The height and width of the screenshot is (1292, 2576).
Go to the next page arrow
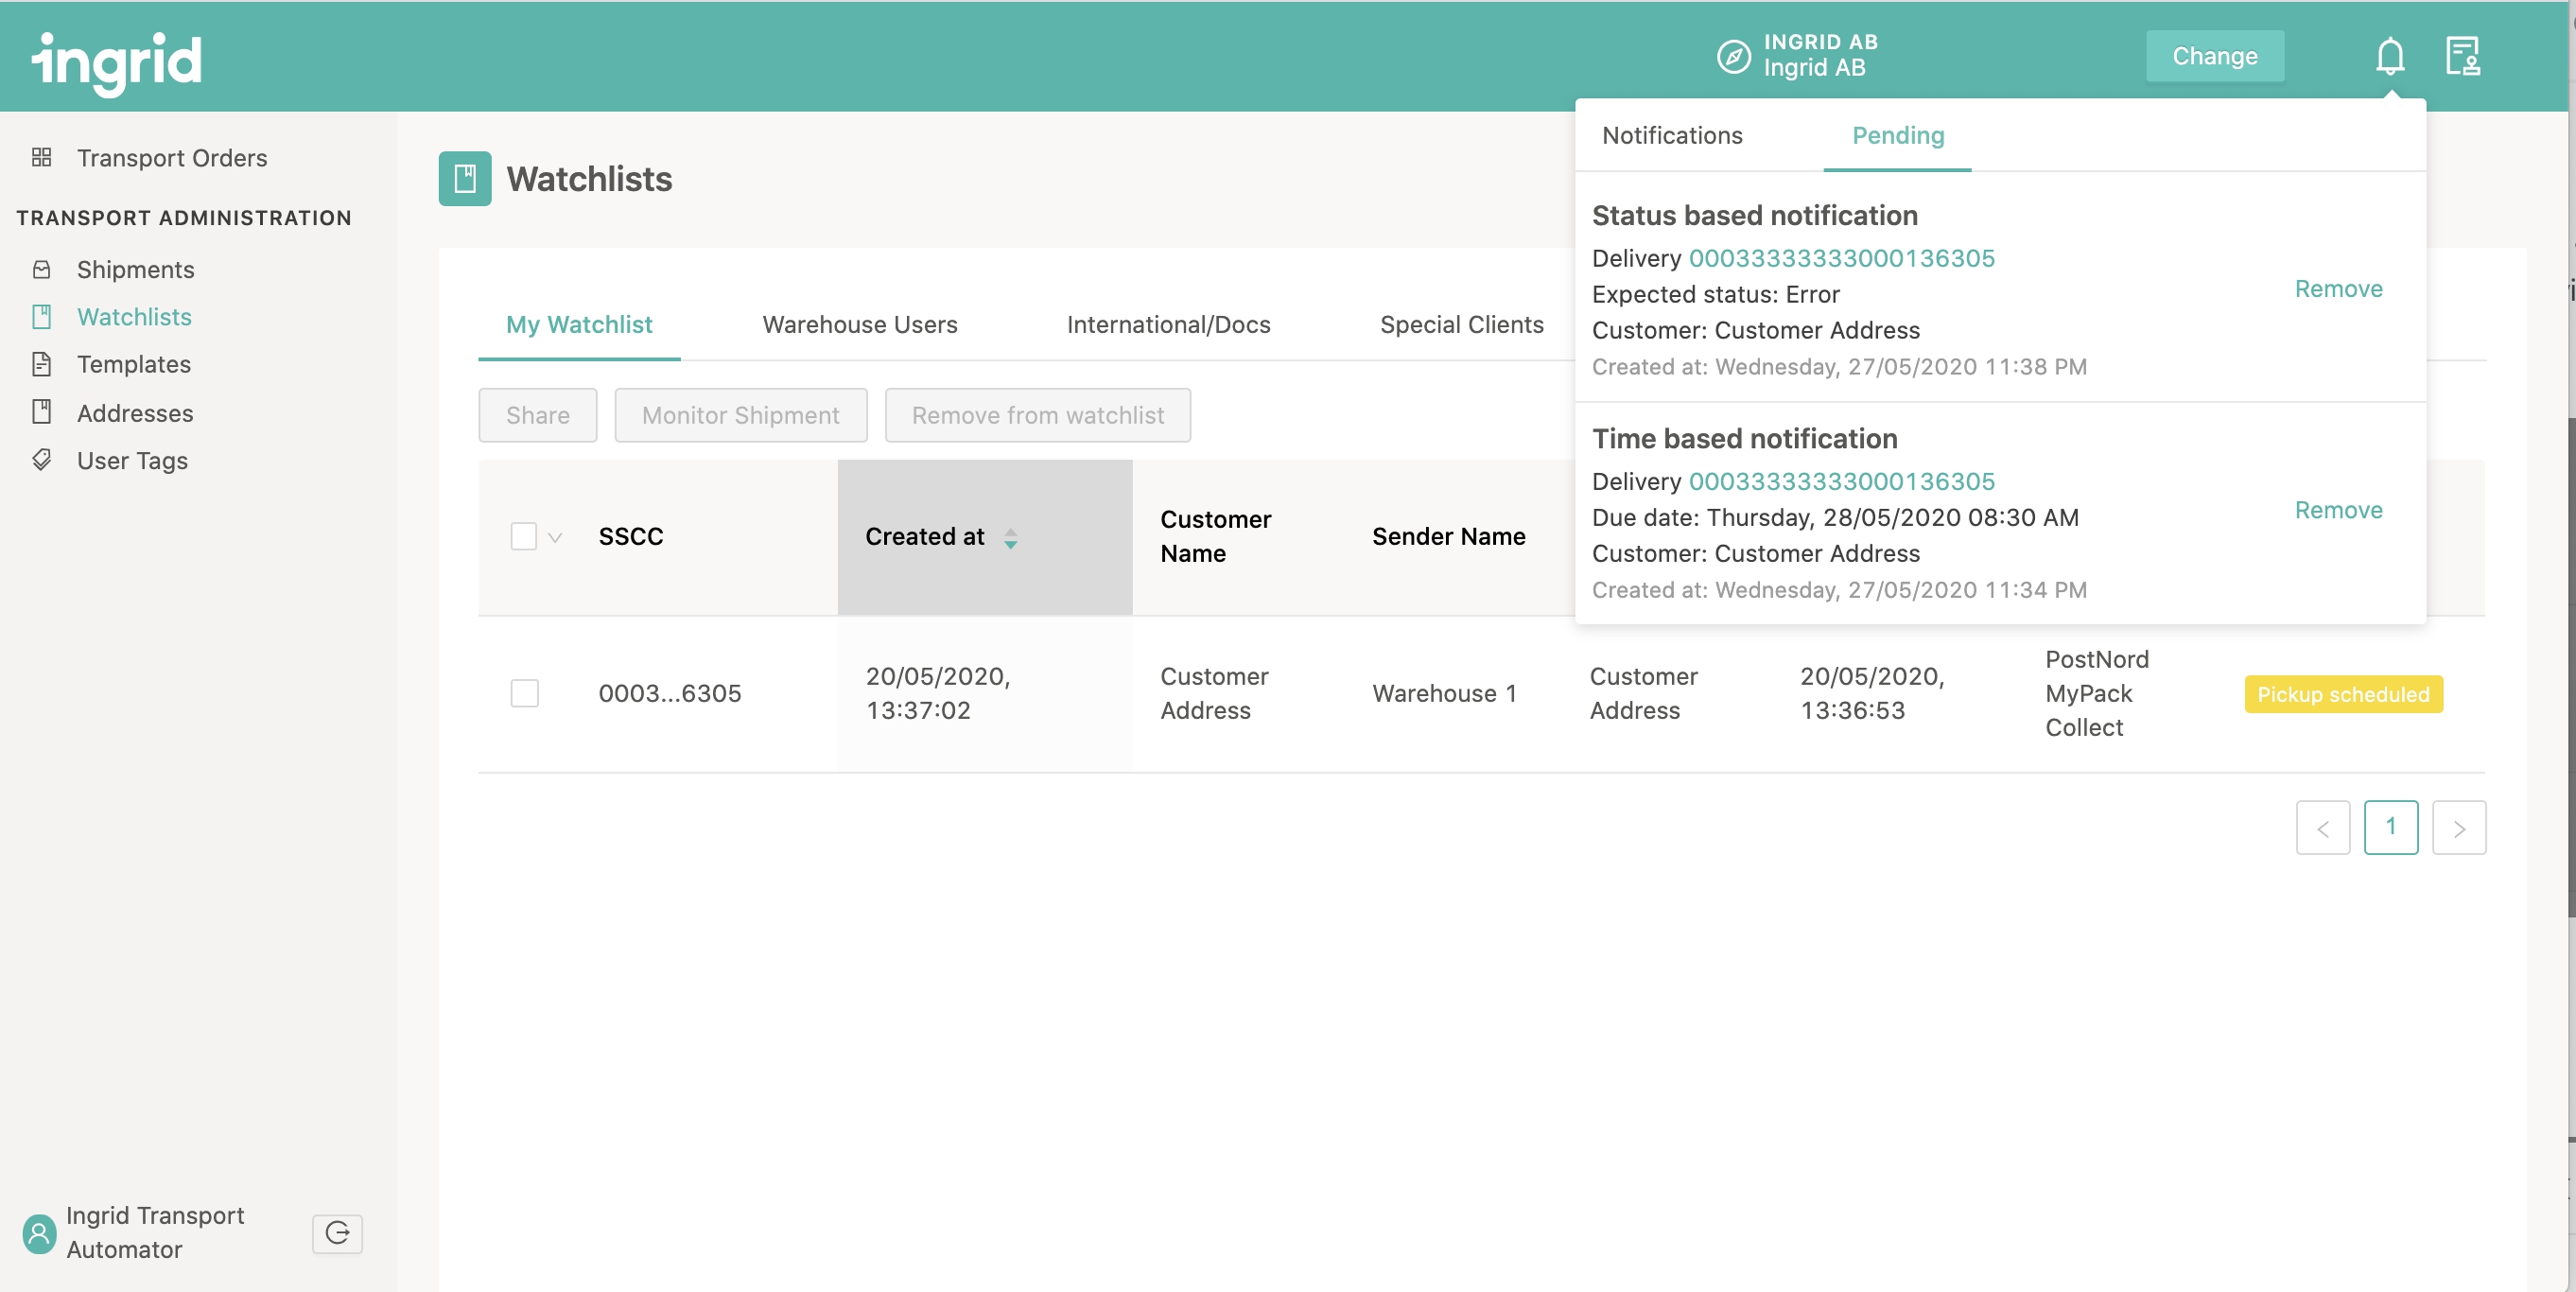click(x=2458, y=827)
